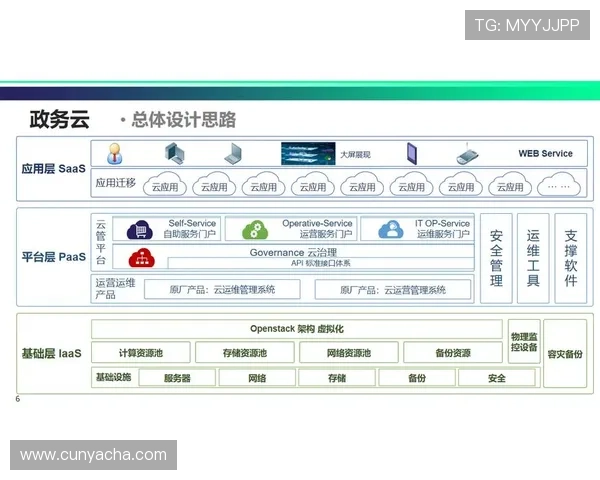
Task: Select the IT OP-Service 运维服务门户 box
Action: click(x=417, y=229)
